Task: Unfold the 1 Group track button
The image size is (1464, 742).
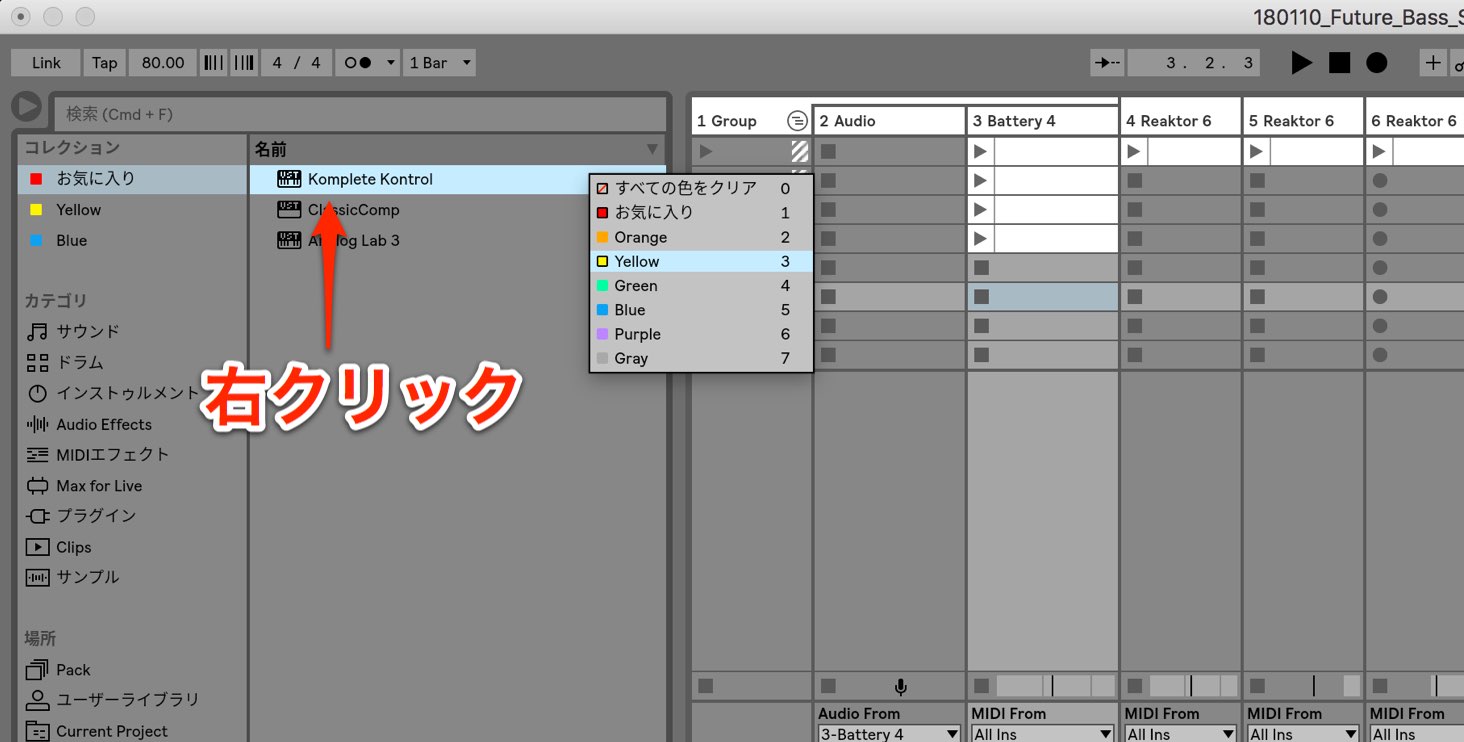Action: (x=797, y=121)
